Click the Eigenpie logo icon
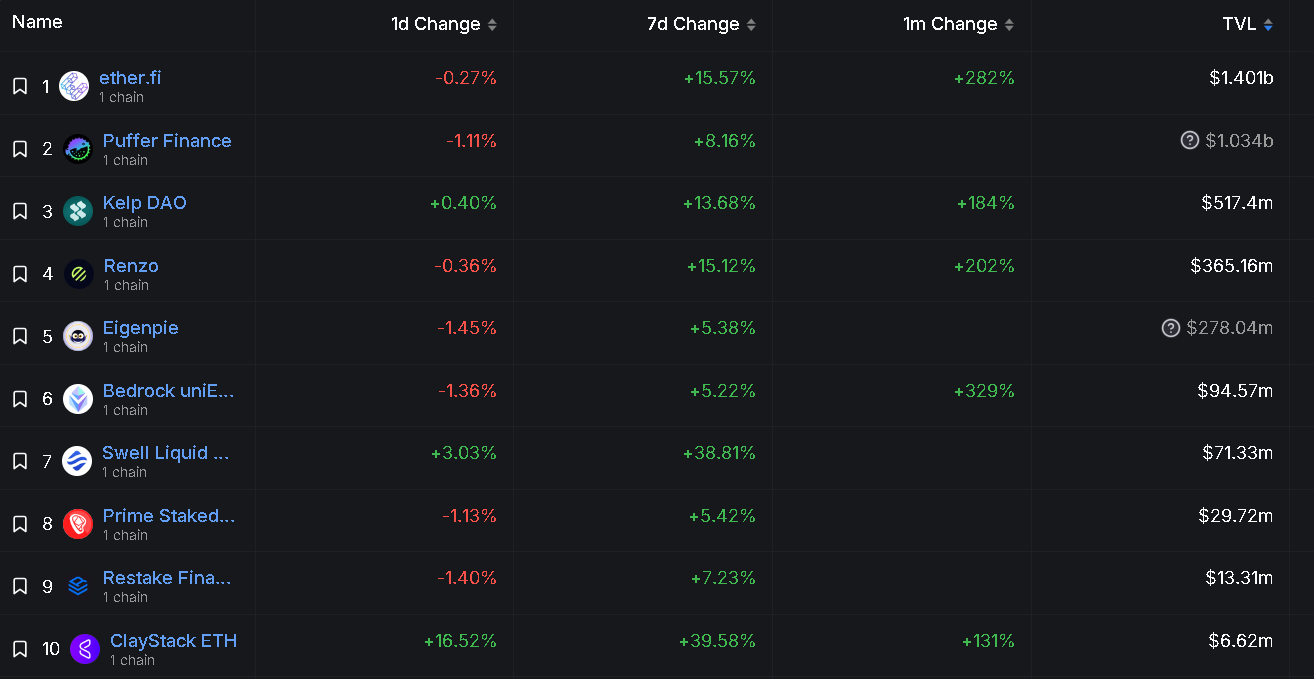This screenshot has height=679, width=1314. point(78,336)
